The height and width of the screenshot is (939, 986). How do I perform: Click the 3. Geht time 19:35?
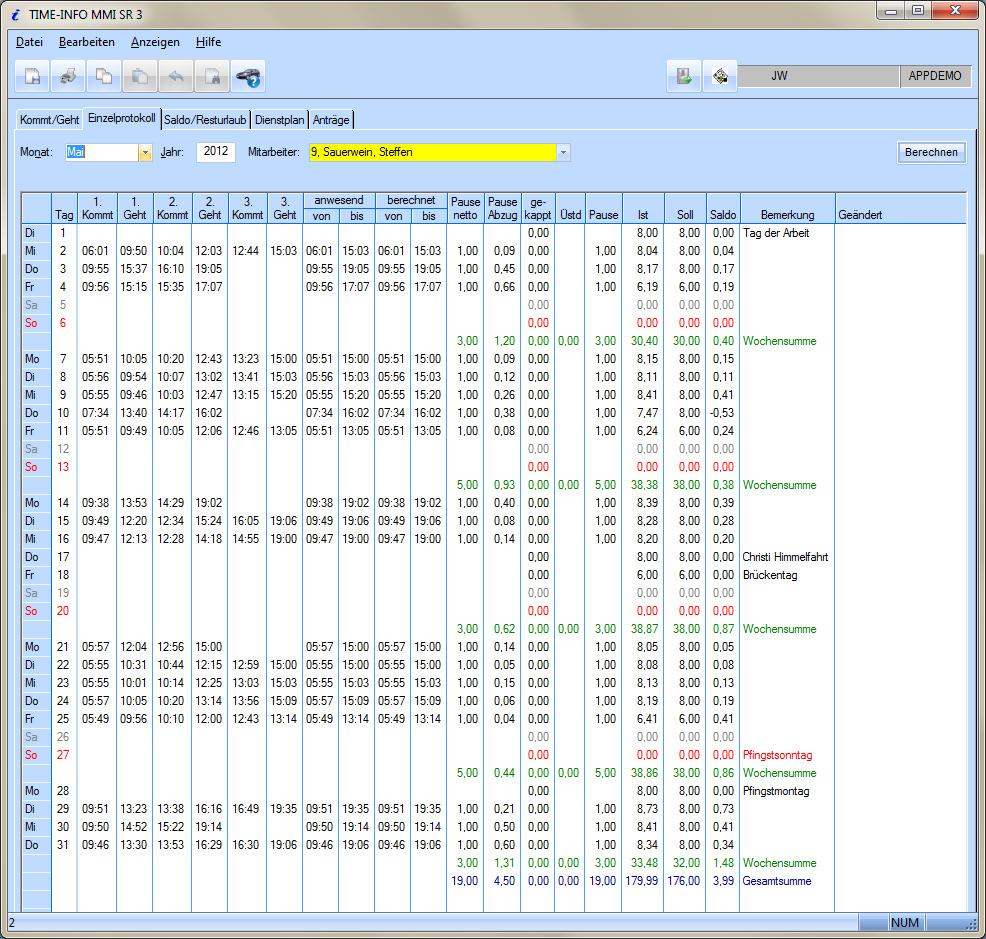pyautogui.click(x=284, y=809)
